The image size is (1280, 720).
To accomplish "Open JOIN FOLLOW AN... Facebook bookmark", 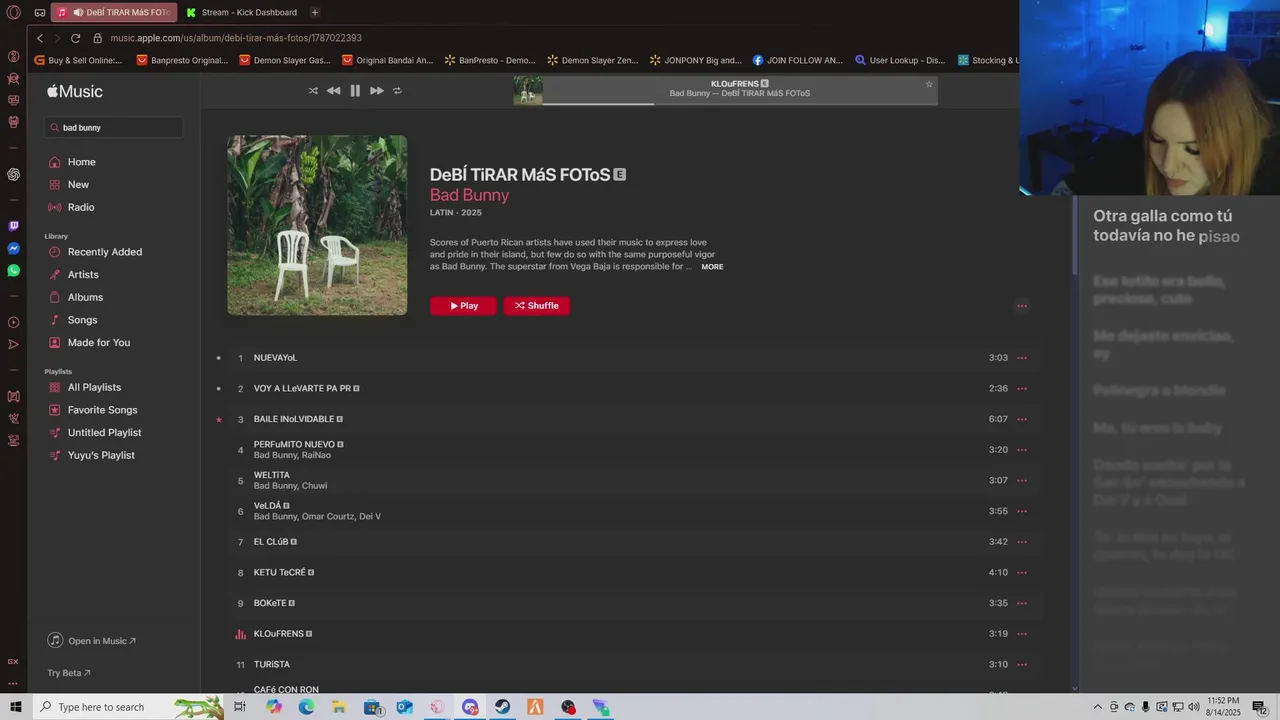I will pos(797,60).
